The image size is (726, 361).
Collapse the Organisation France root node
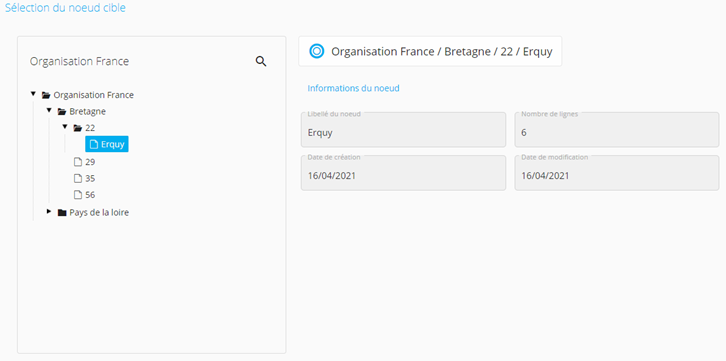coord(33,94)
